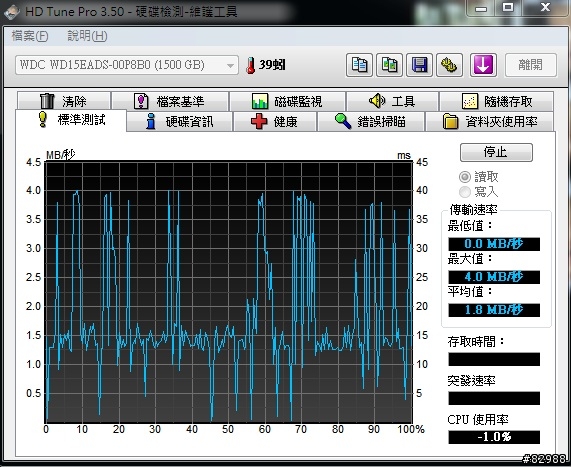
Task: Open the 資料夾使用率 tab
Action: pos(490,122)
